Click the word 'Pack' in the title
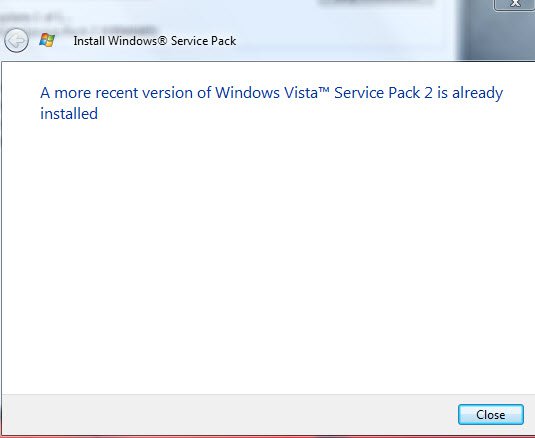Screen dimensions: 535x438 (223, 41)
